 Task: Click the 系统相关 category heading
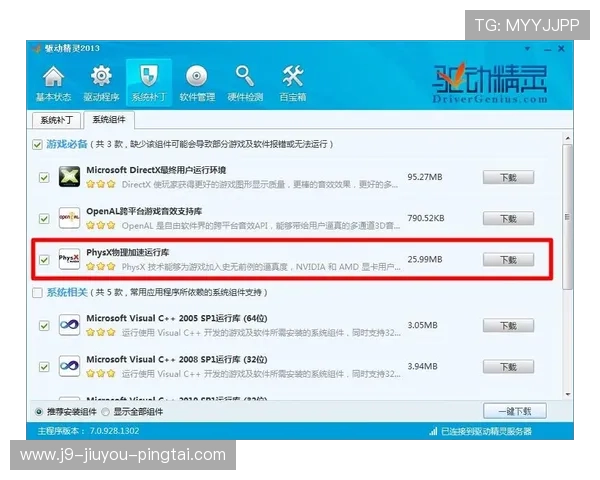tap(67, 292)
